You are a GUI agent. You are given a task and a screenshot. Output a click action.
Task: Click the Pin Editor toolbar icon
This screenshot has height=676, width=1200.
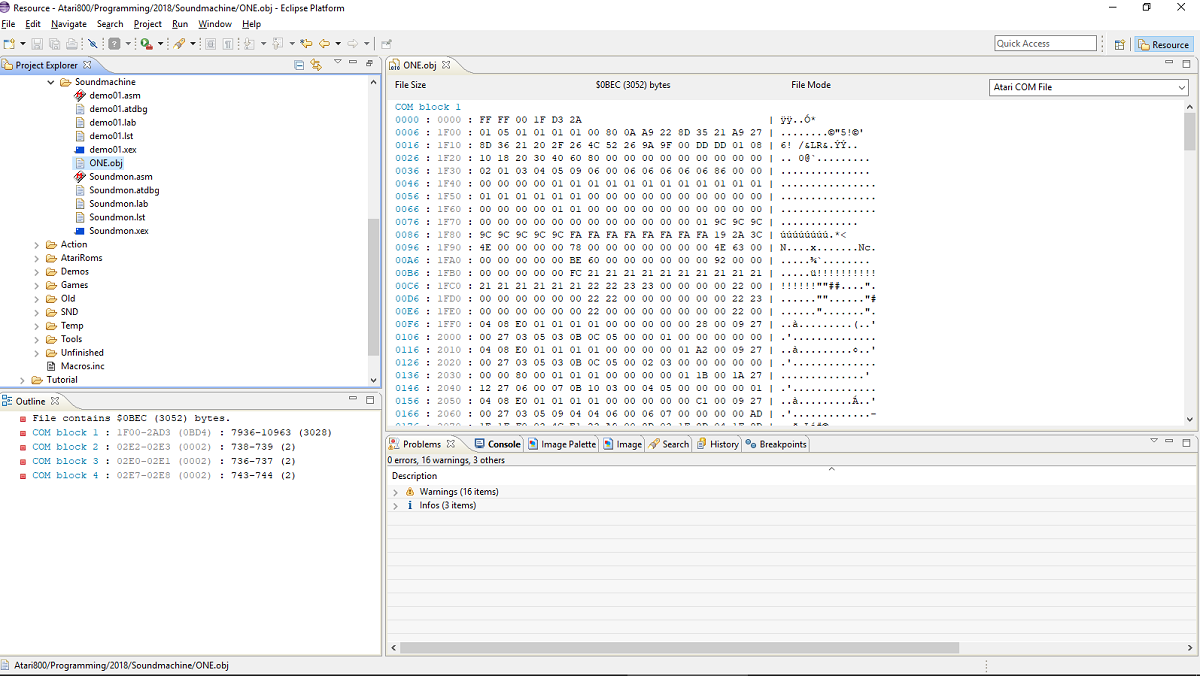386,44
